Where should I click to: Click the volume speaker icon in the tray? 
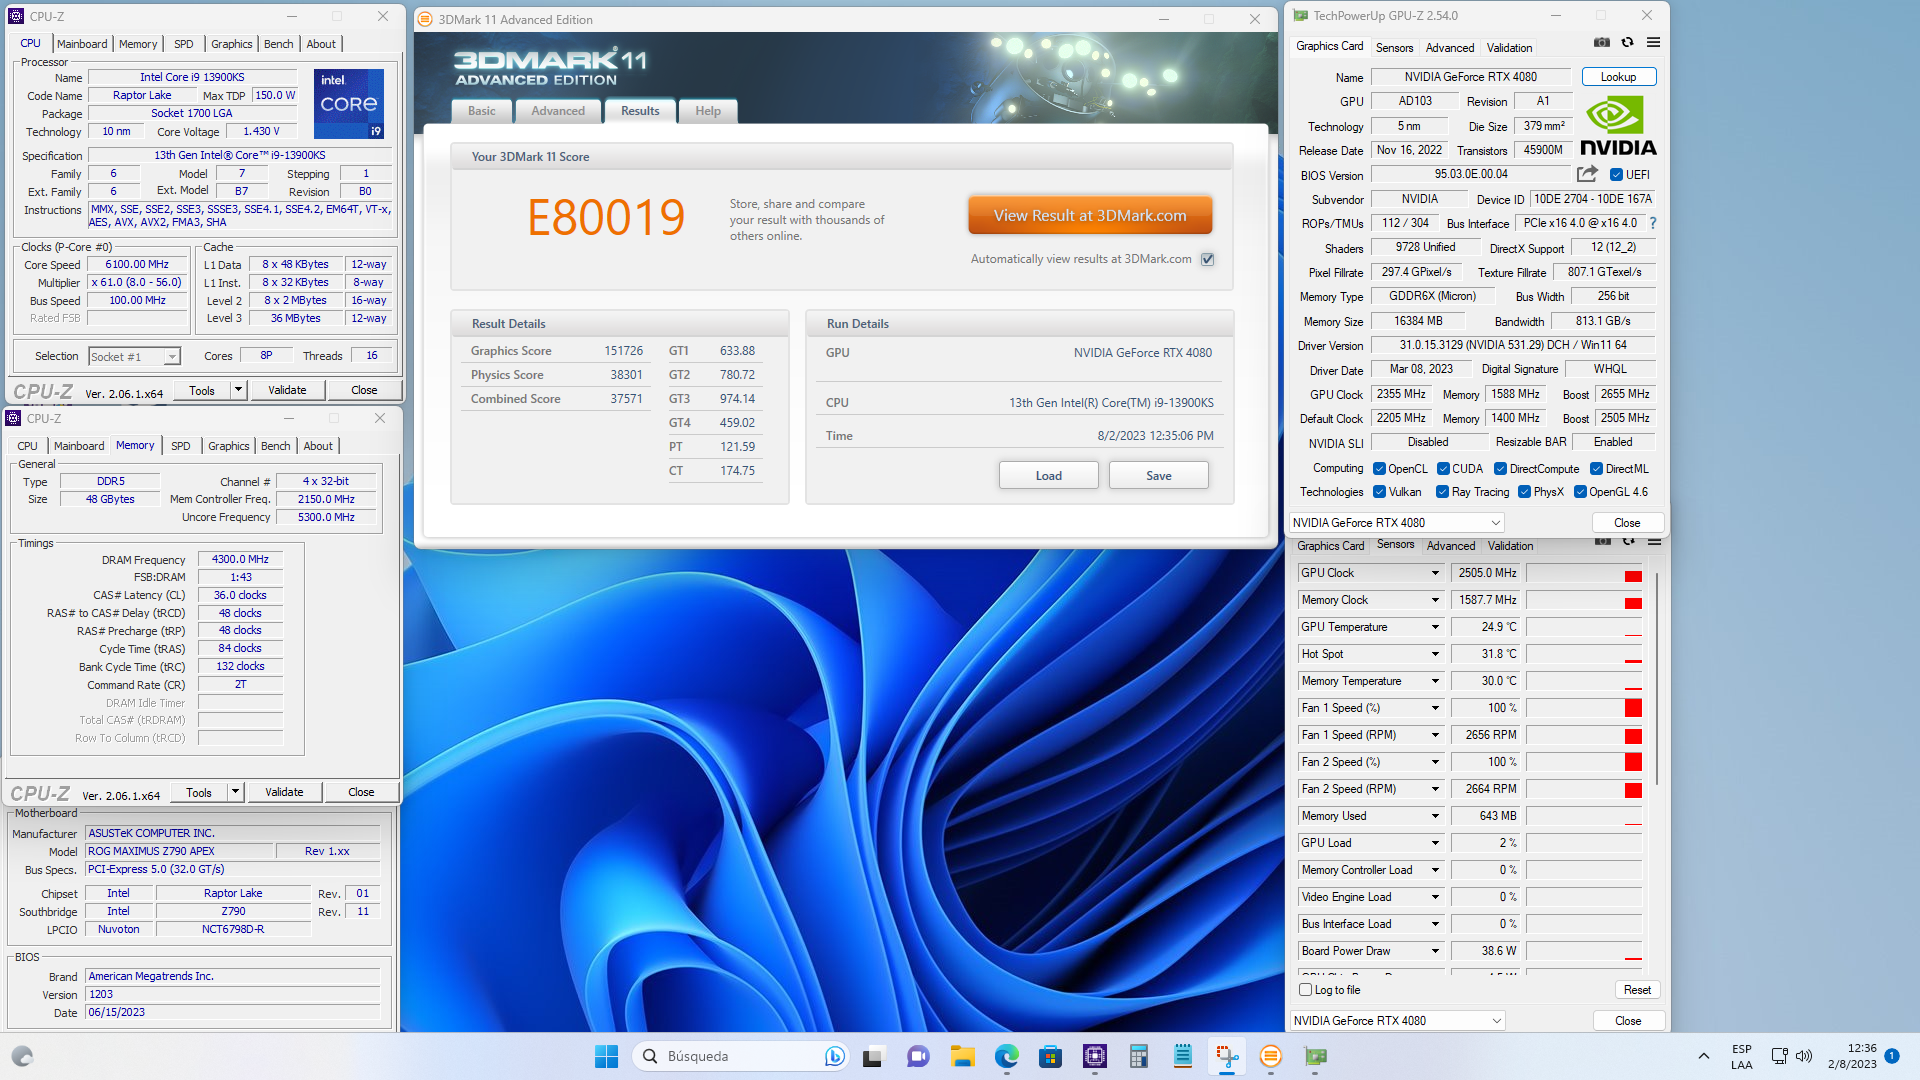(x=1803, y=1056)
